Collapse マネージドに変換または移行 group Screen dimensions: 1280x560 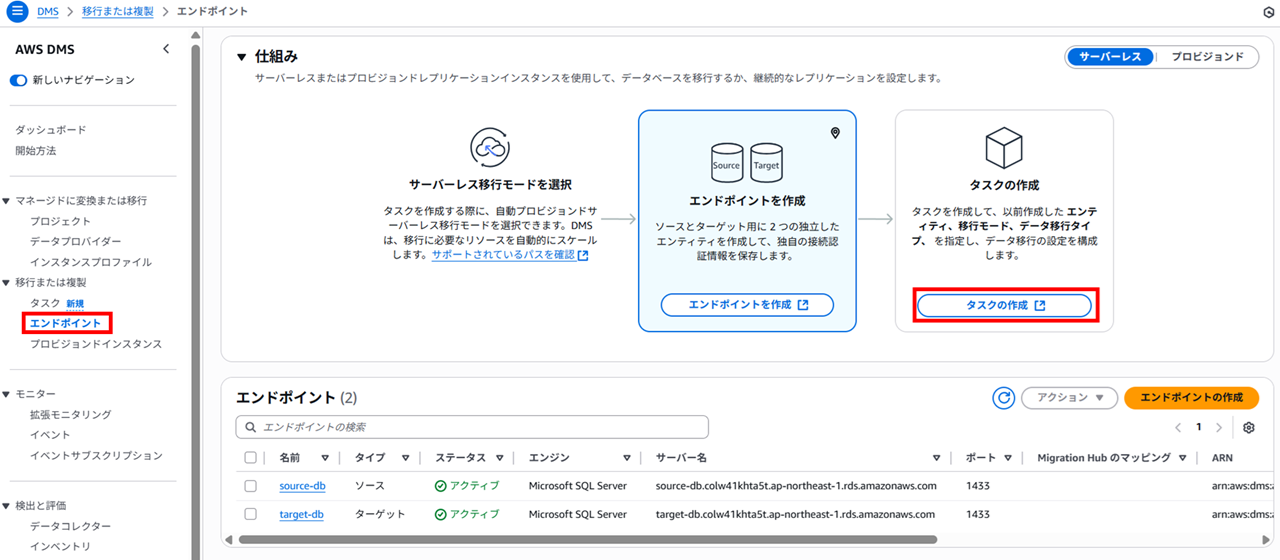pos(7,201)
